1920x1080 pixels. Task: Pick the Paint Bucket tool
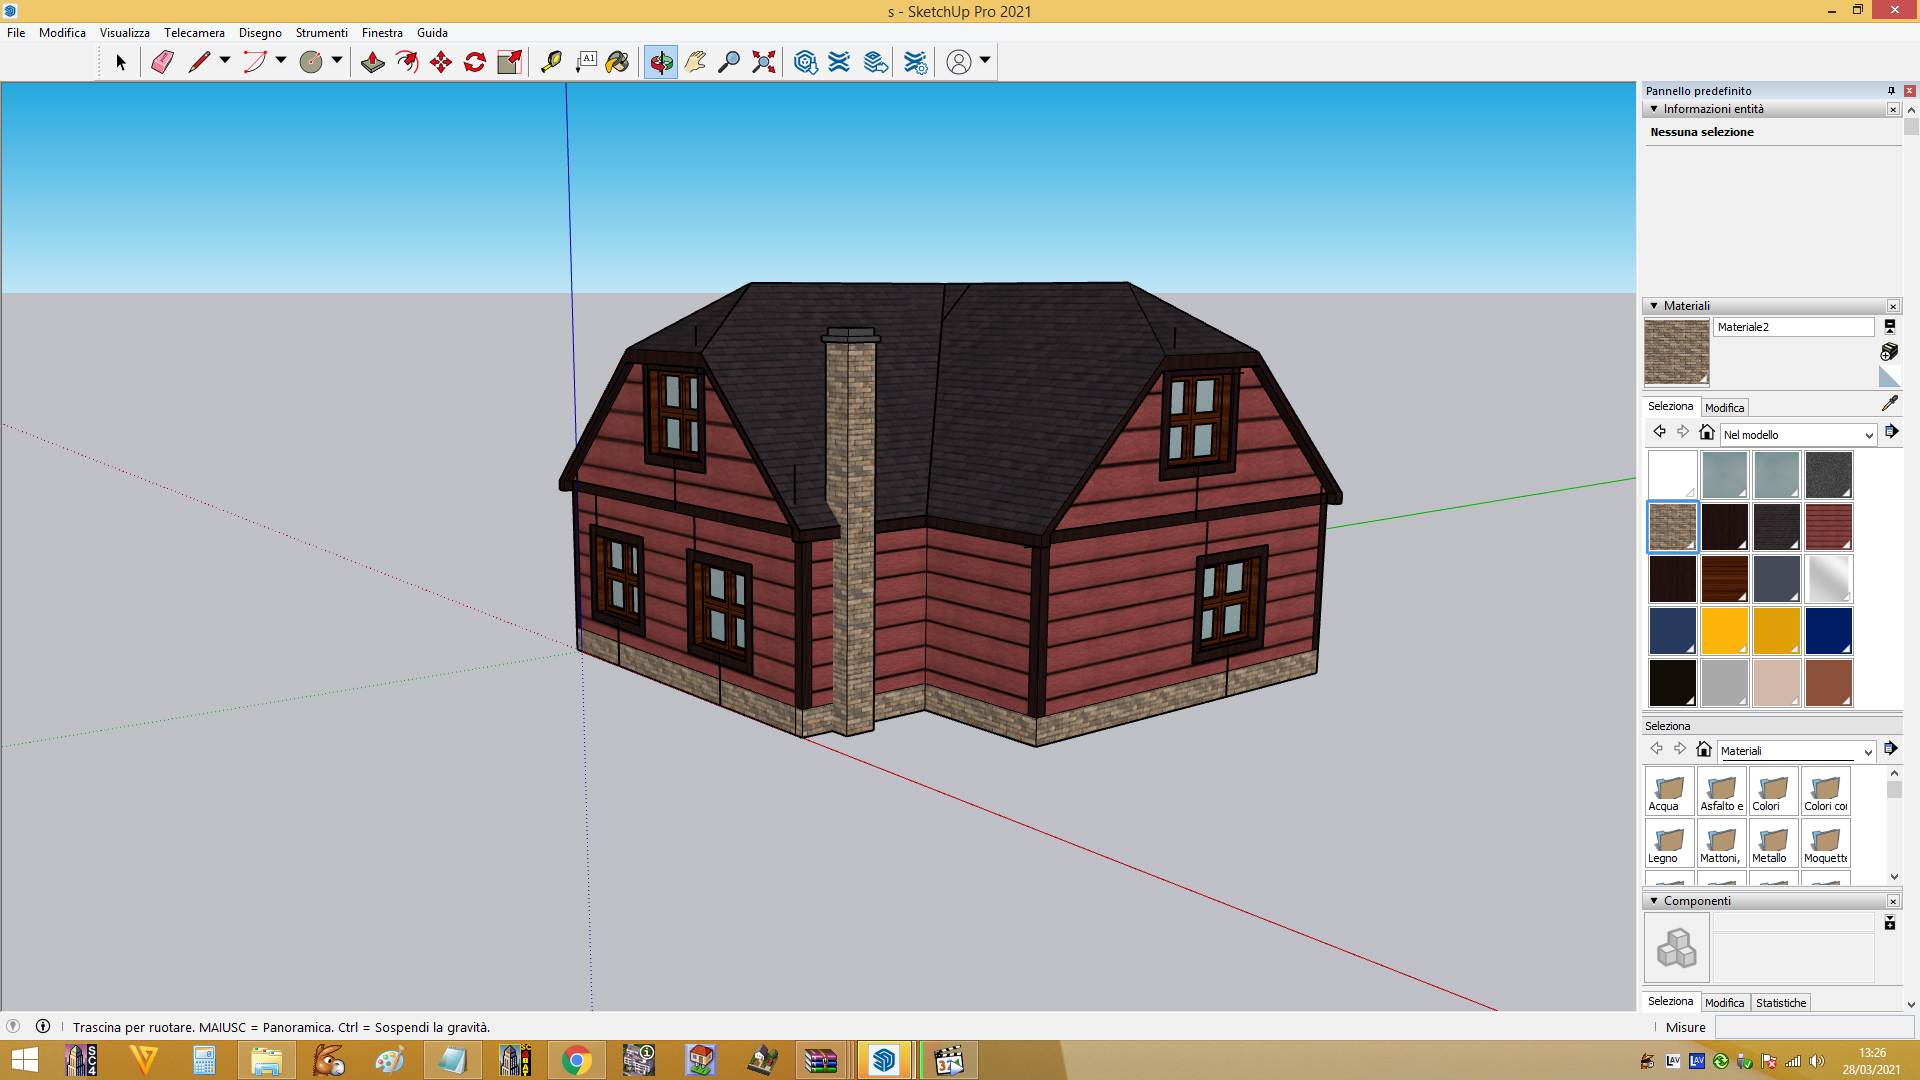pos(617,62)
